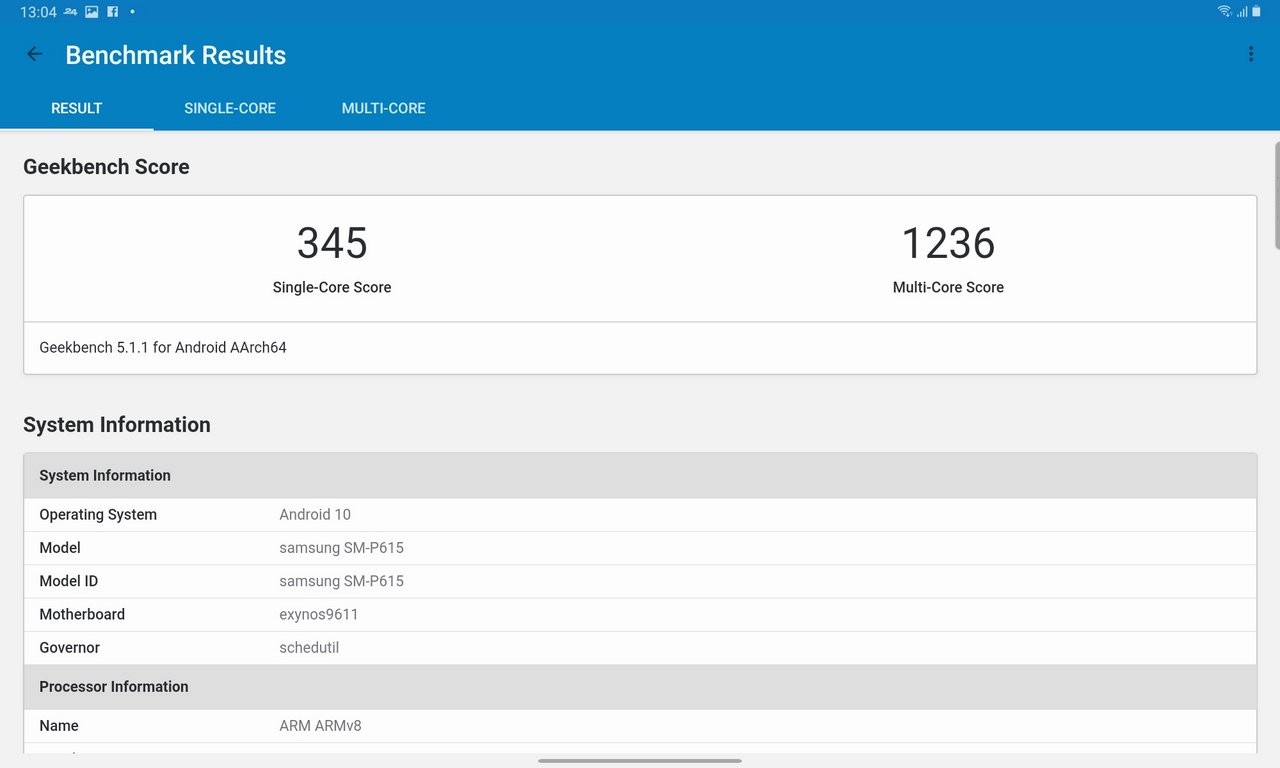Tap the Model row label
Screen dimensions: 1280x768
click(x=60, y=548)
